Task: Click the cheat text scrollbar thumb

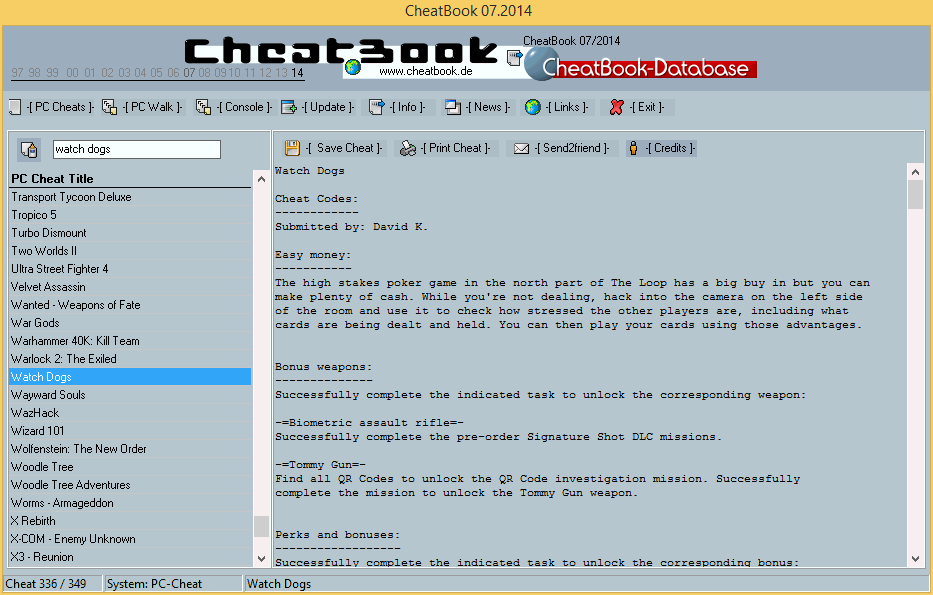Action: click(916, 195)
